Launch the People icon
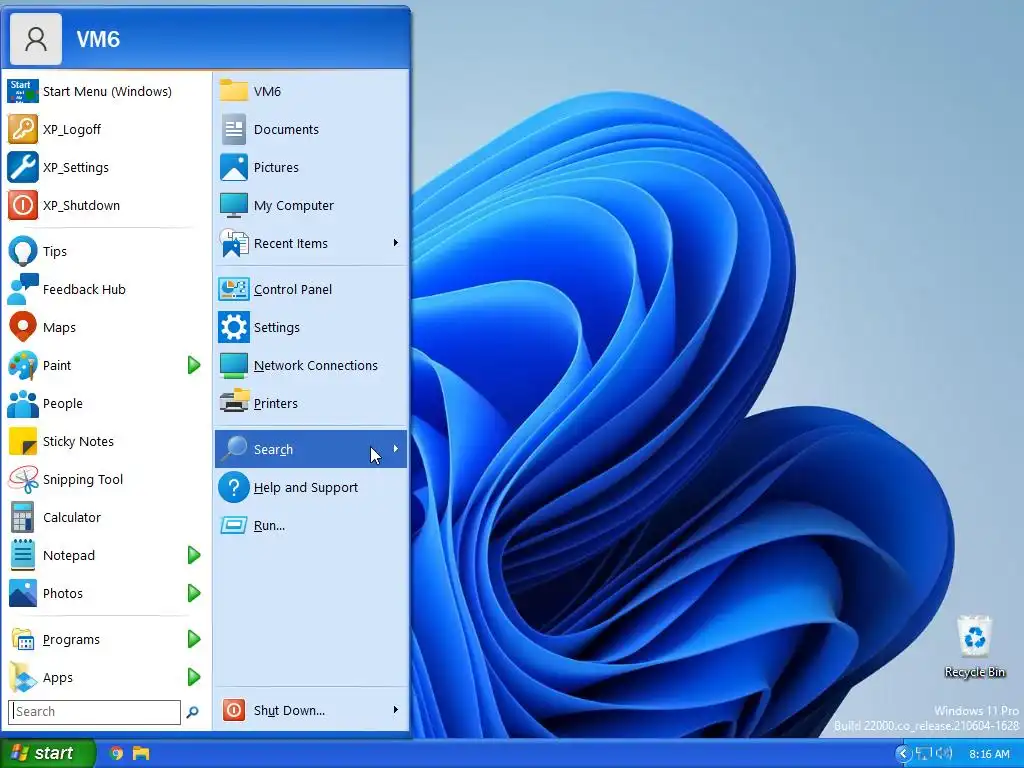 click(x=23, y=403)
